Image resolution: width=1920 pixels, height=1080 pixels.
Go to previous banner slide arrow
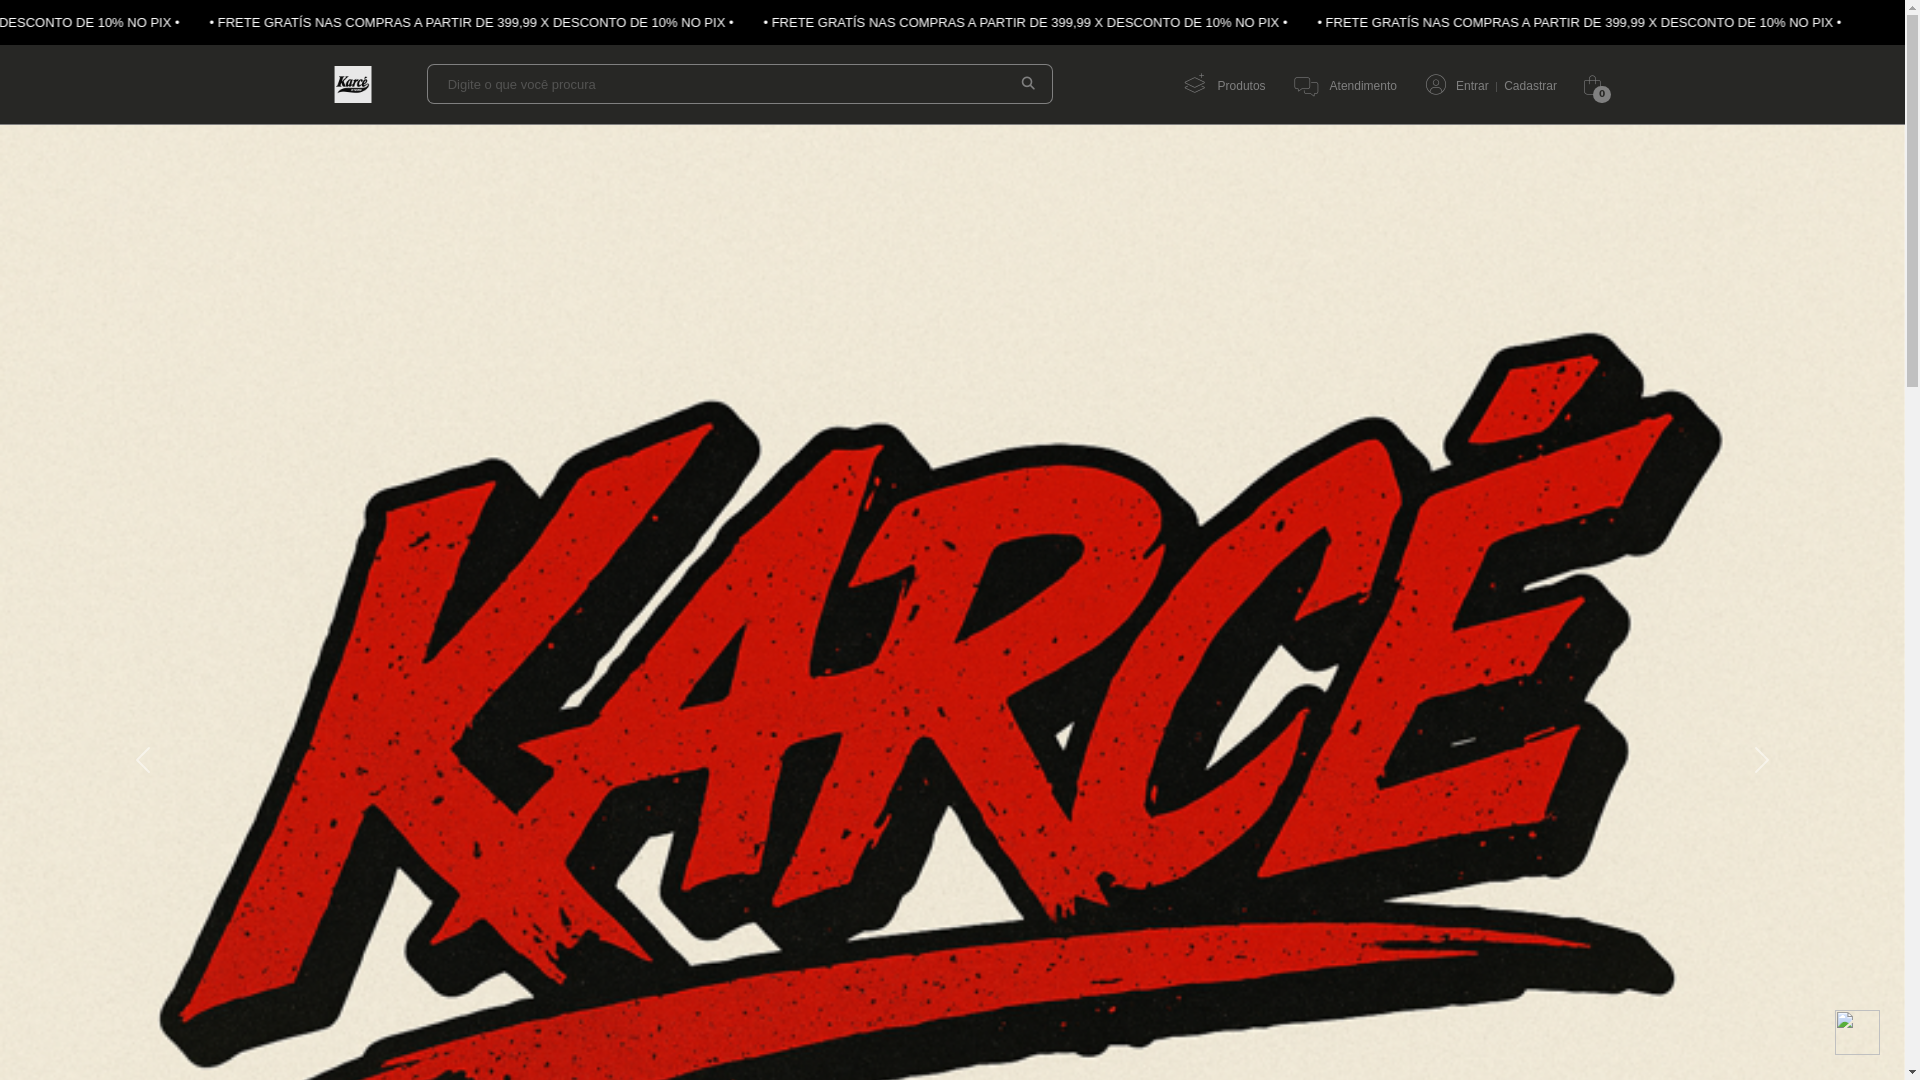(144, 760)
